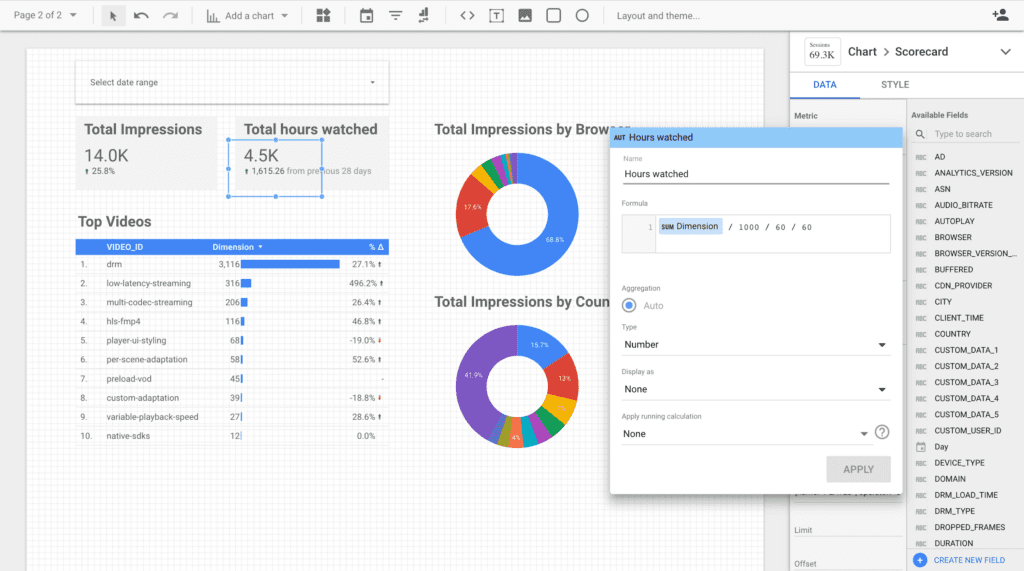Screen dimensions: 1024x571
Task: Open the Type Number dropdown
Action: 756,344
